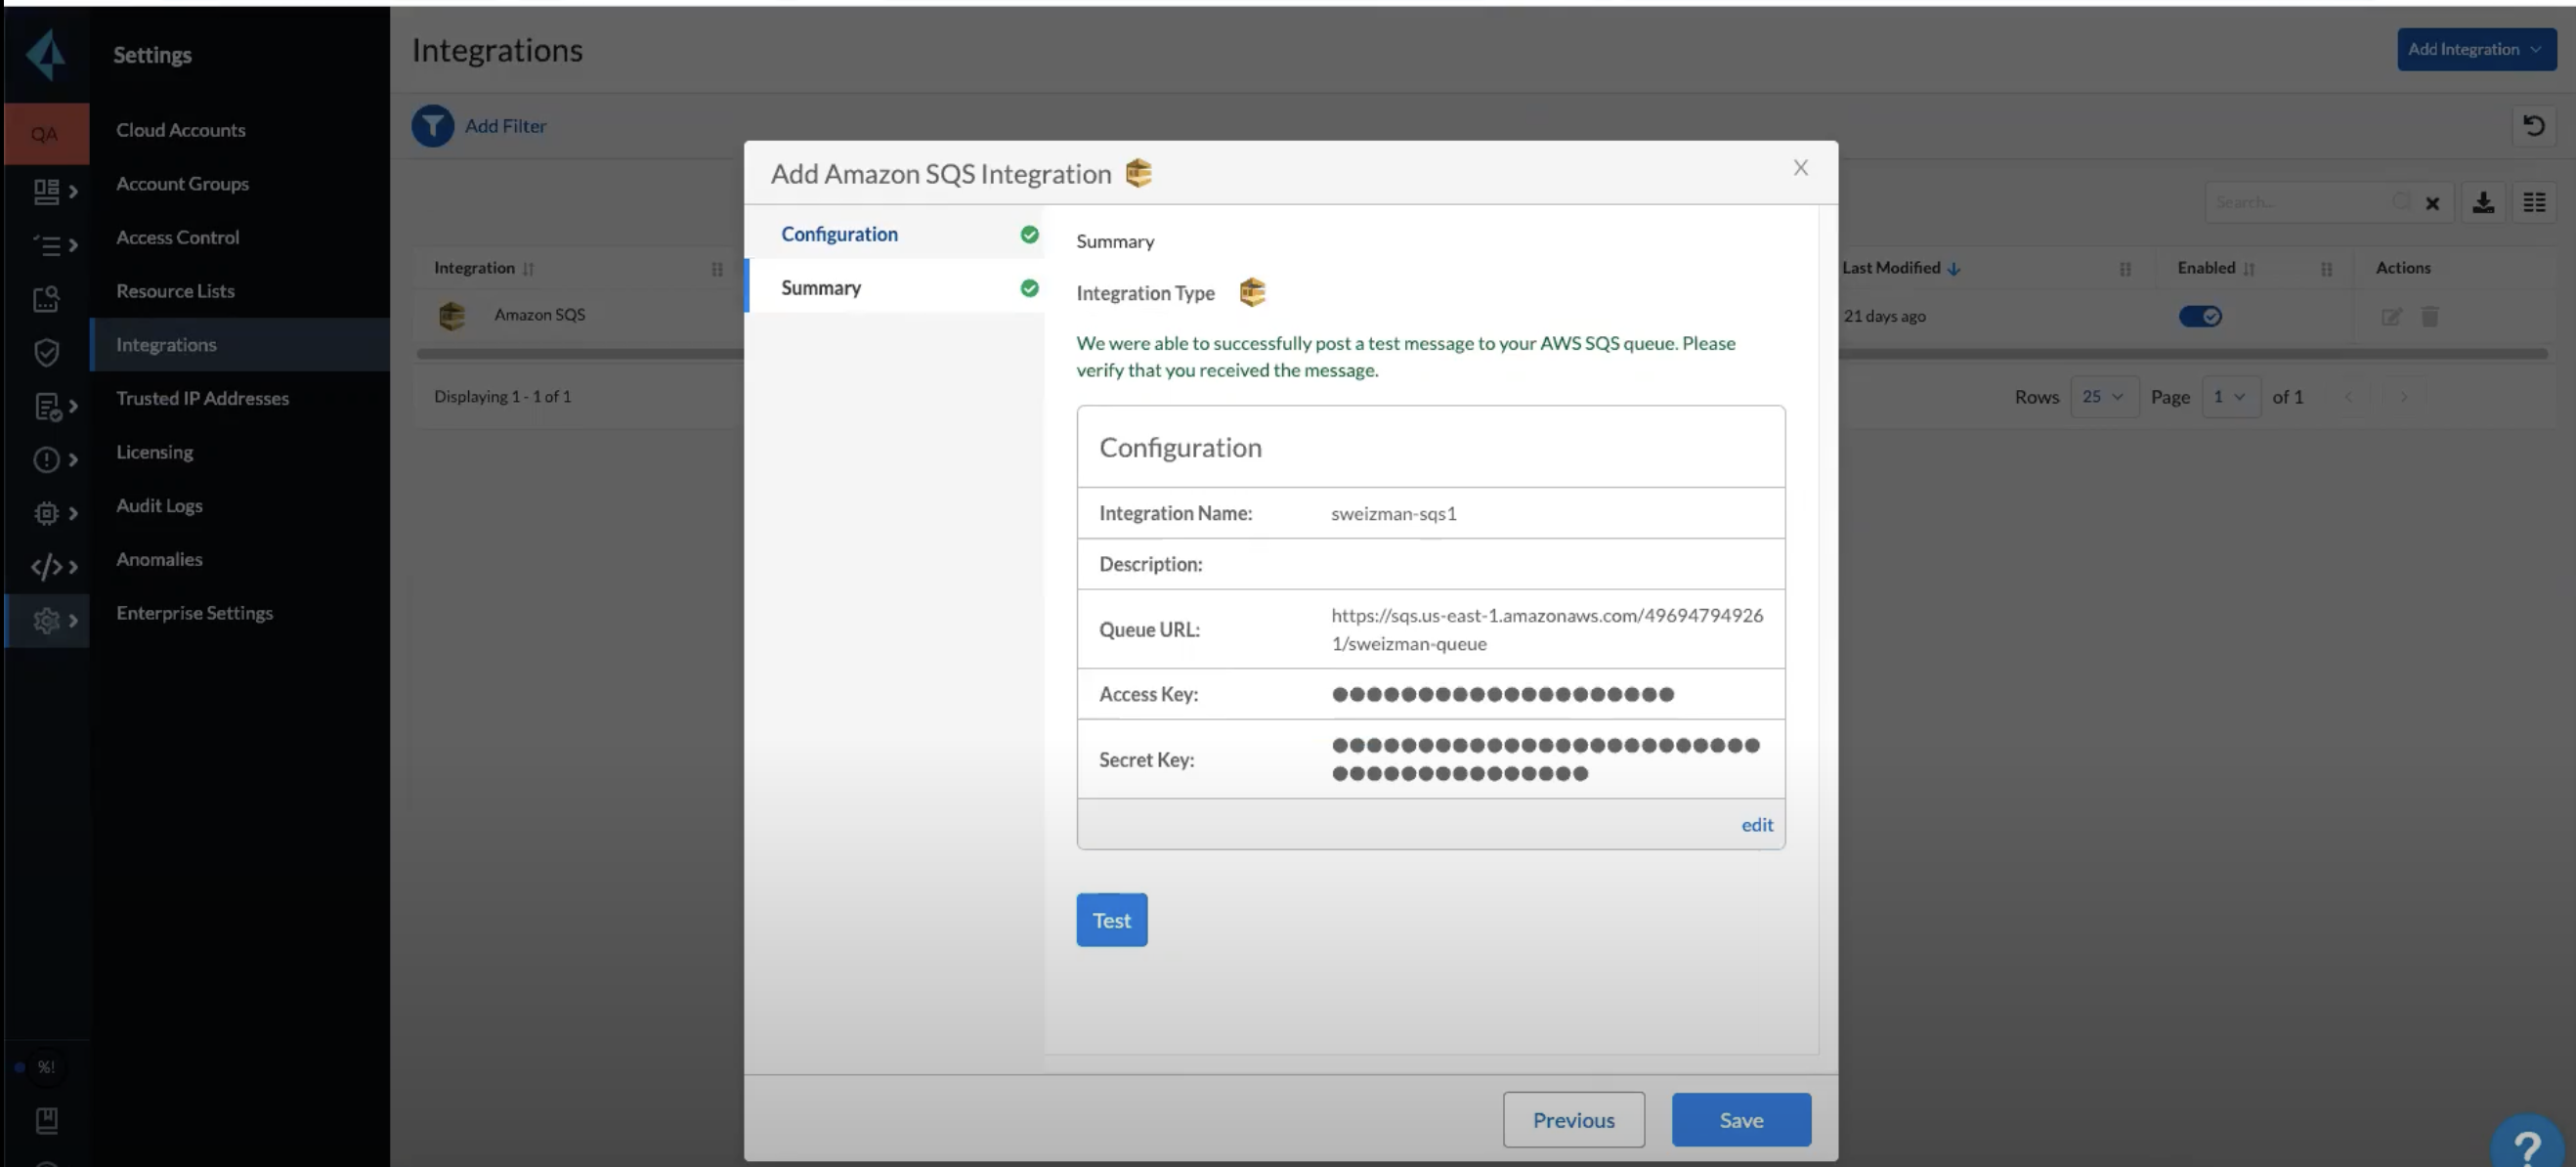Viewport: 2576px width, 1167px height.
Task: Click the Amazon SQS icon in table row
Action: pos(452,316)
